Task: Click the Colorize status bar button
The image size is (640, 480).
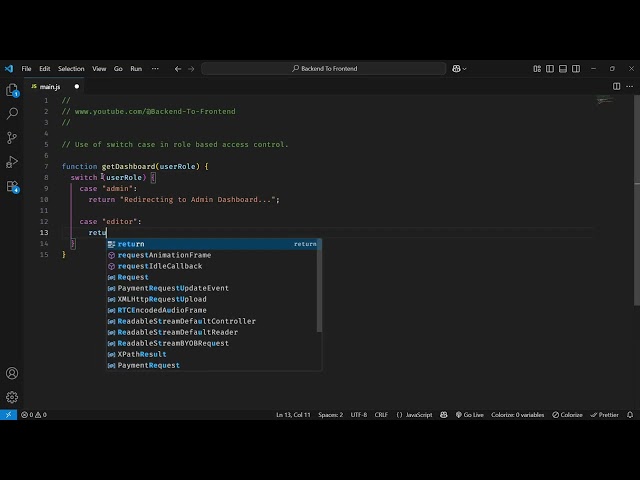Action: point(567,415)
